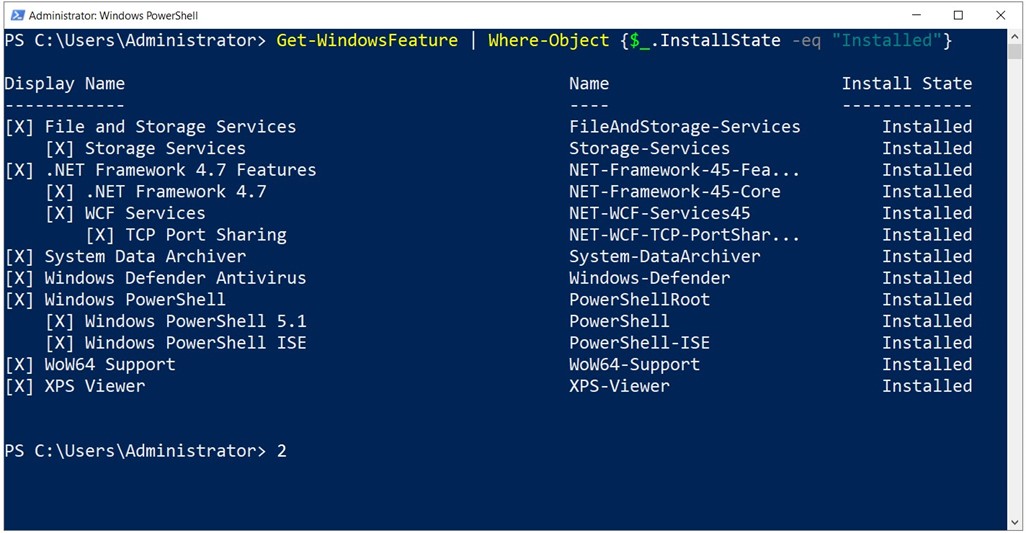Click the NET-Framework-45-Core name entry
This screenshot has width=1026, height=533.
[675, 192]
